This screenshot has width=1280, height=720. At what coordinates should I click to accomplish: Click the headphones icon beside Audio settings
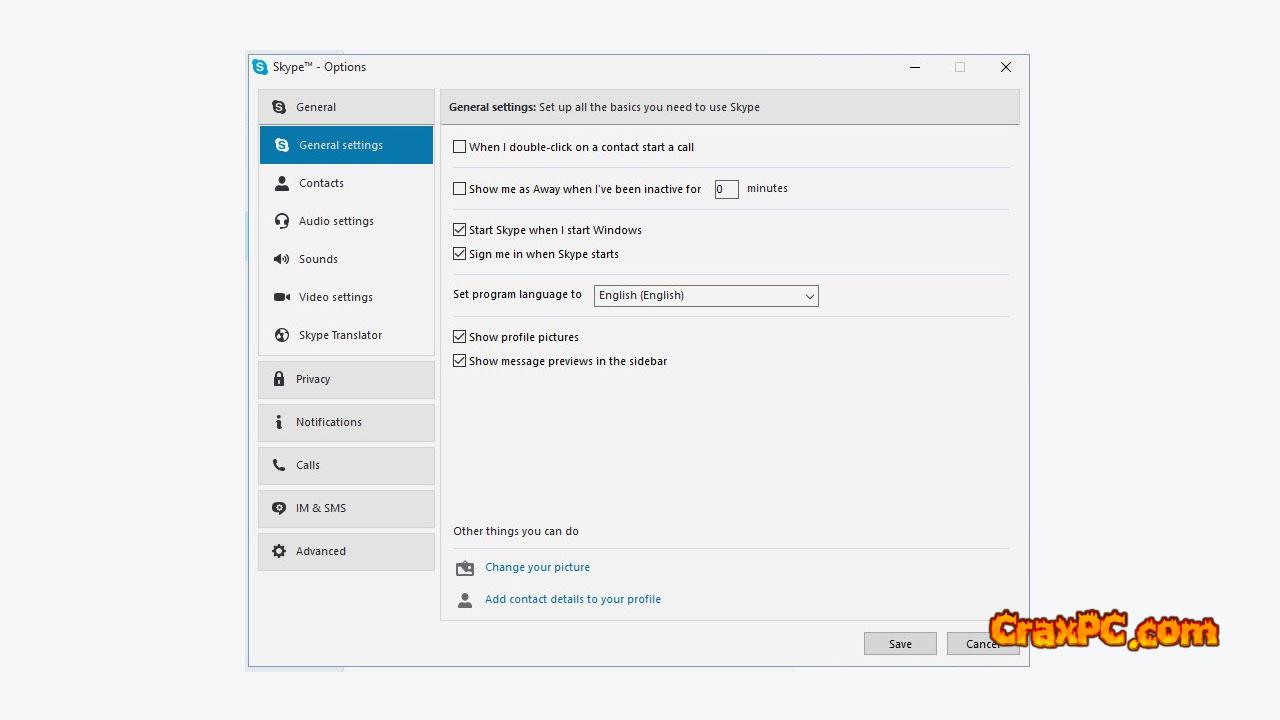pyautogui.click(x=282, y=221)
